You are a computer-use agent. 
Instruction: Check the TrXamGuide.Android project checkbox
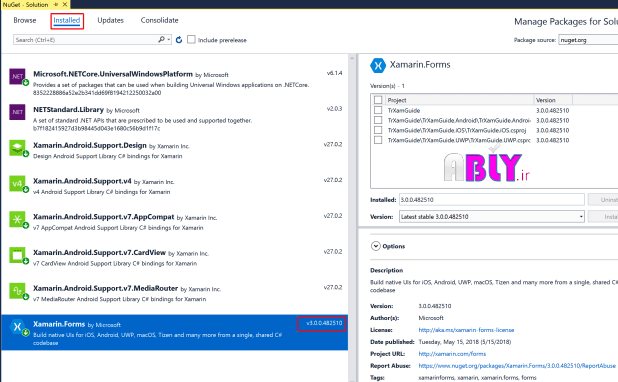(x=378, y=120)
